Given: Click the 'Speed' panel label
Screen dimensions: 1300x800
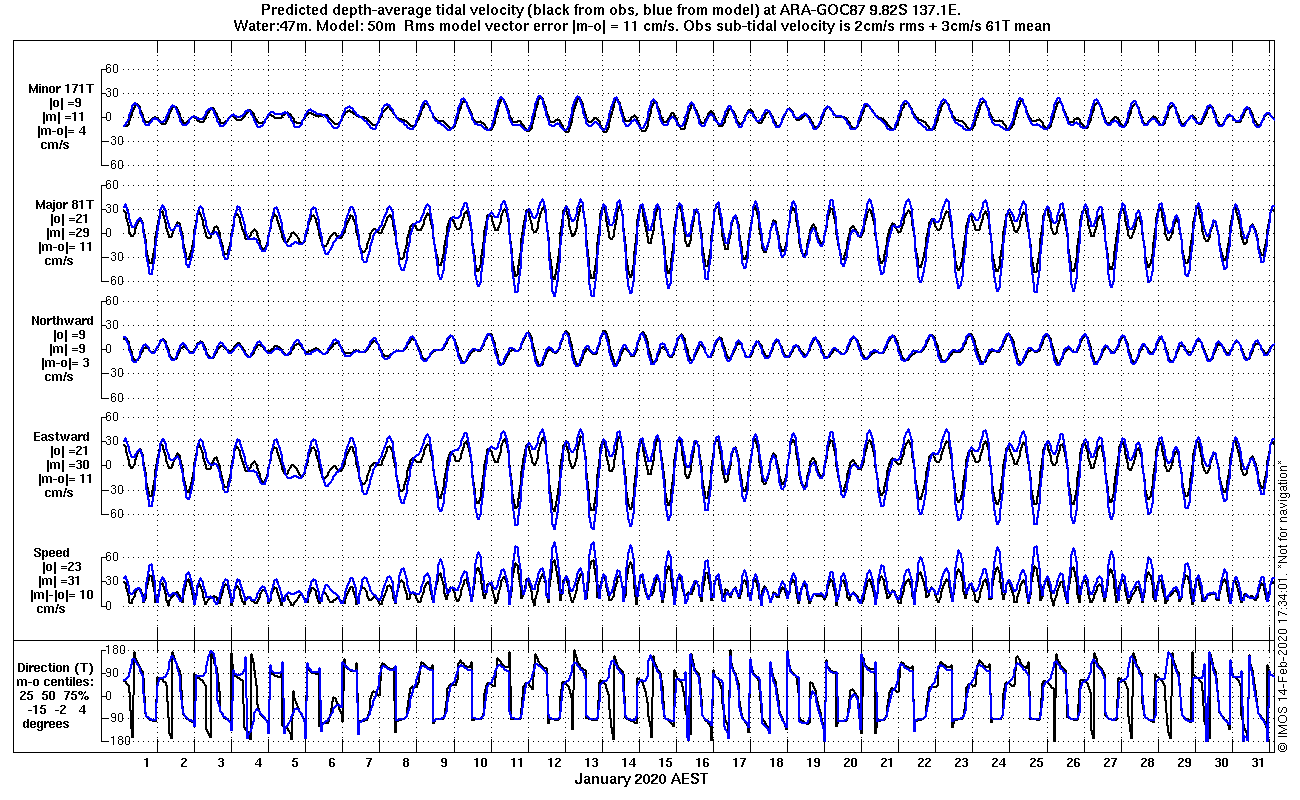Looking at the screenshot, I should (x=51, y=553).
